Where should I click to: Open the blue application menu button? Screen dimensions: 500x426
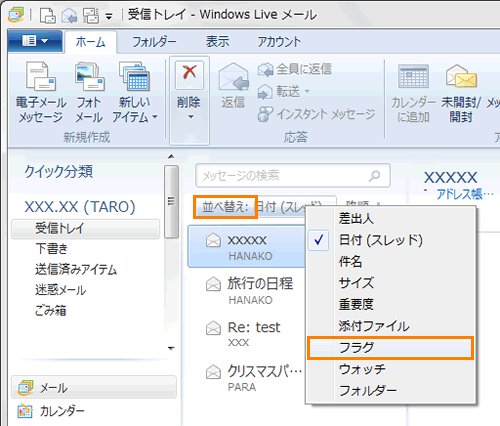(x=35, y=41)
